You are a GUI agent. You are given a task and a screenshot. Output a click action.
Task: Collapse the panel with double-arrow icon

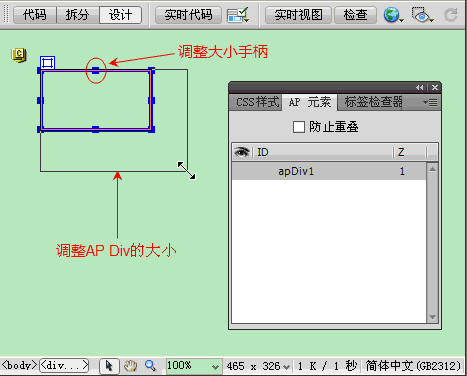[420, 87]
